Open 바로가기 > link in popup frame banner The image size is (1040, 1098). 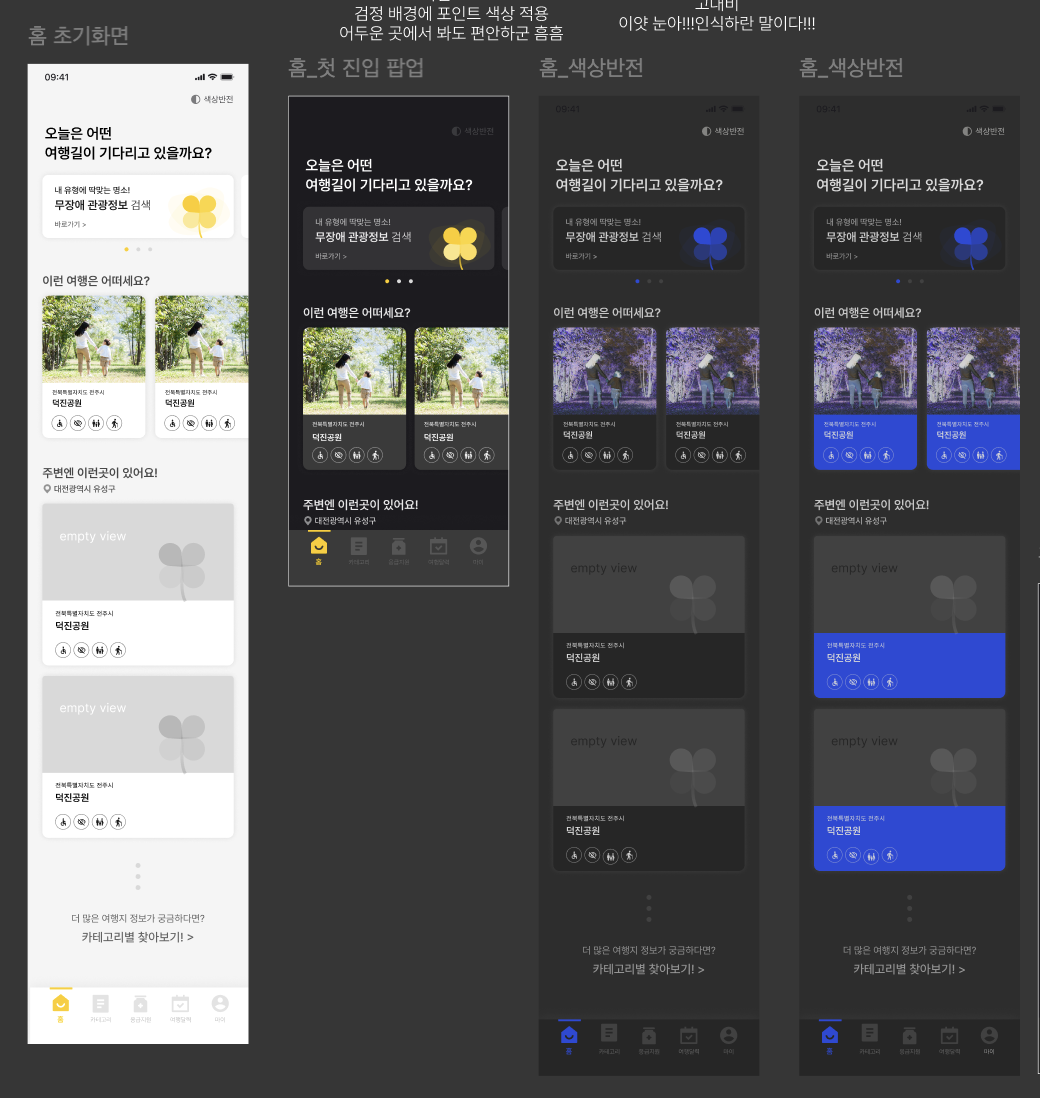pos(331,256)
